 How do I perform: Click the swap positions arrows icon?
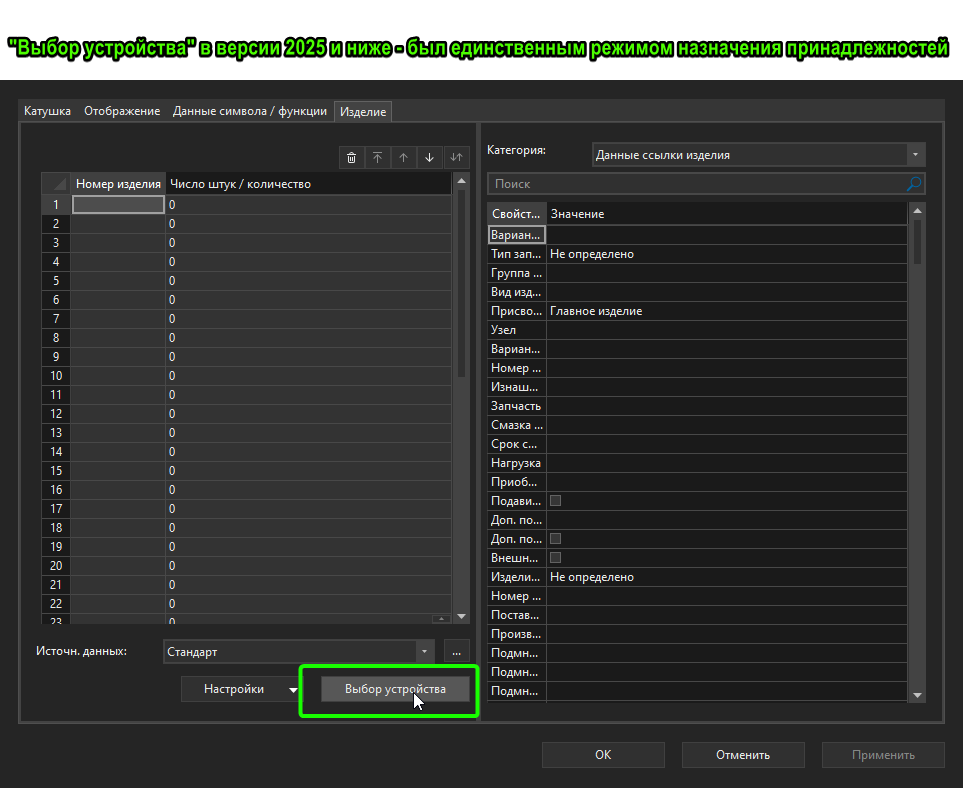pos(456,158)
